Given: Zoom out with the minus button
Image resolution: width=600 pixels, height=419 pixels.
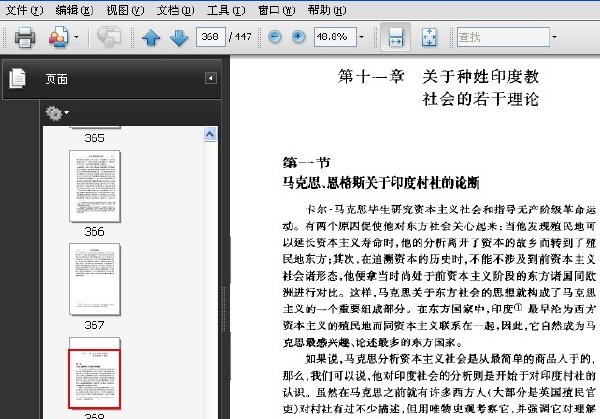Looking at the screenshot, I should [275, 37].
